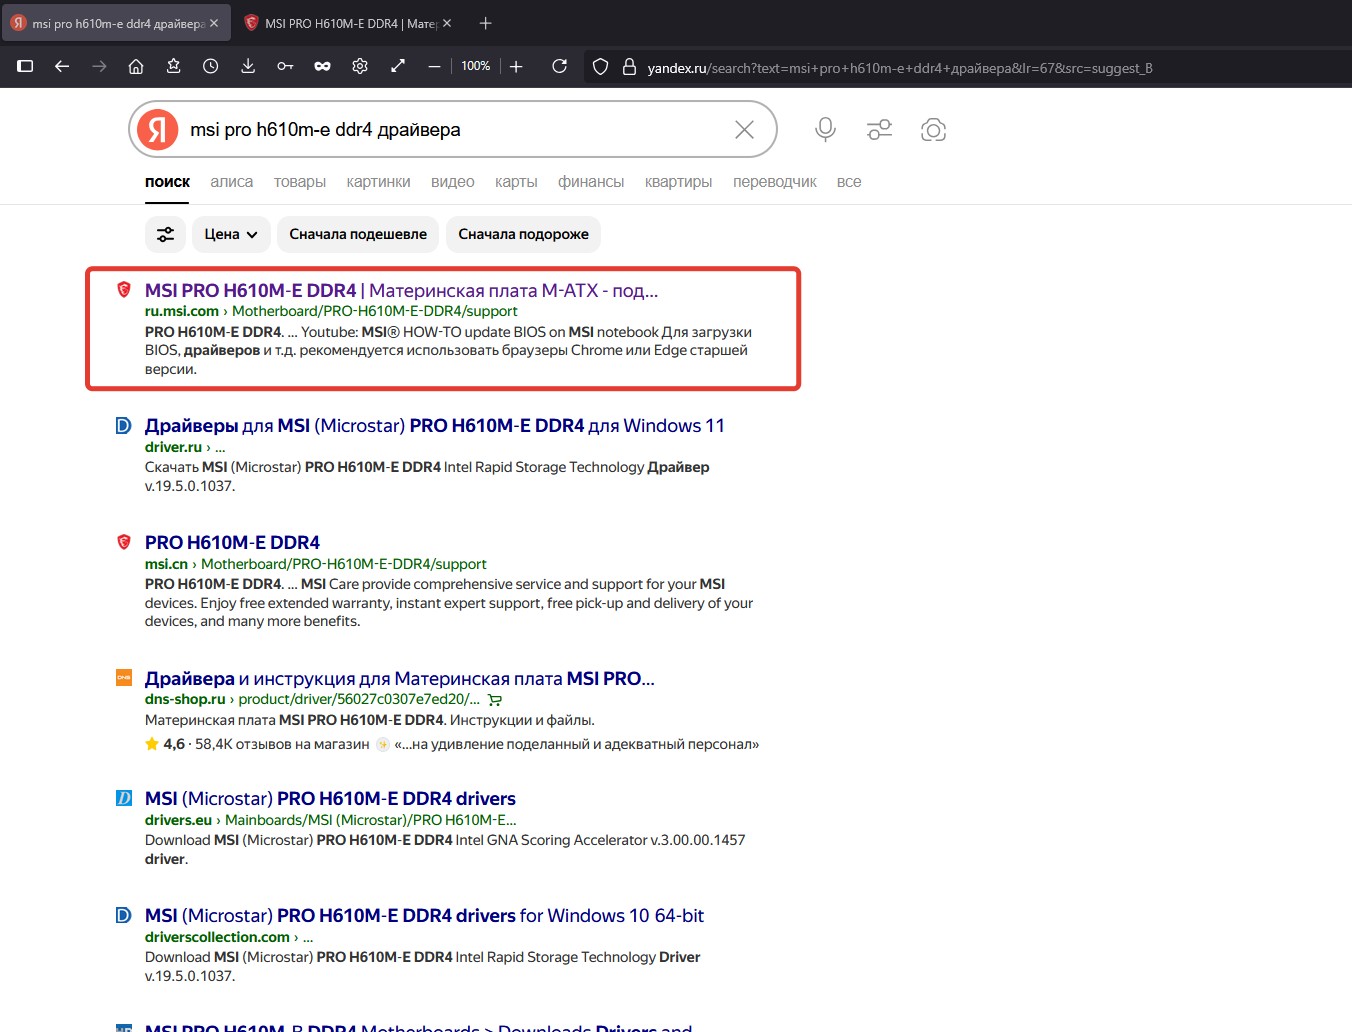Viewport: 1352px width, 1032px height.
Task: Open ru.msi.com support path link
Action: 331,311
